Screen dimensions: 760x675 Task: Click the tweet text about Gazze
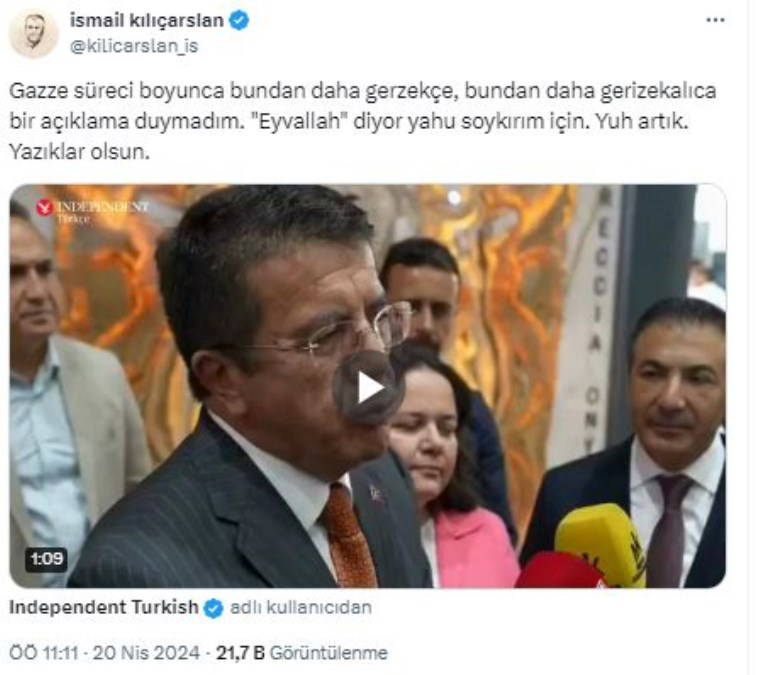[x=363, y=121]
